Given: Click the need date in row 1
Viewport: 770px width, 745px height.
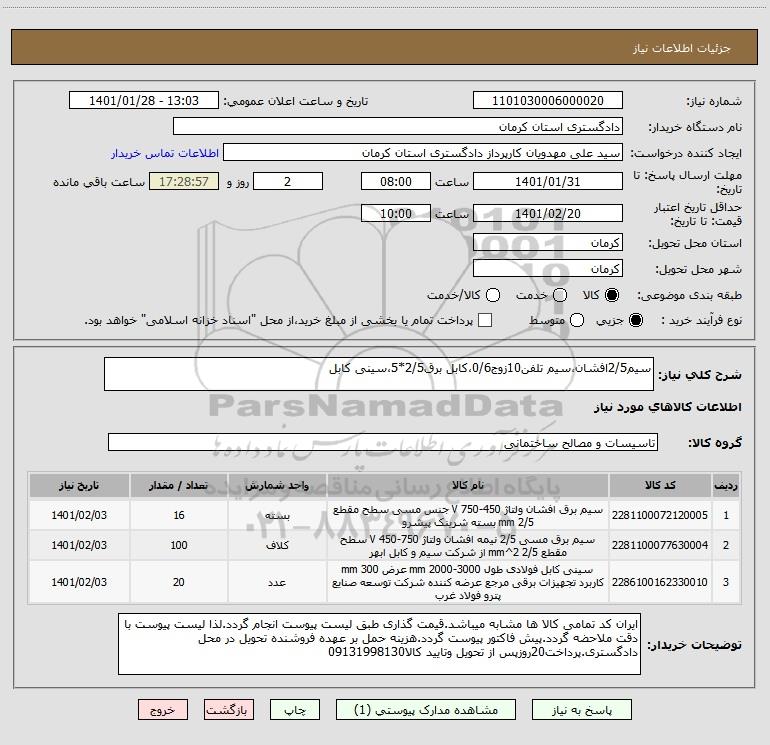Looking at the screenshot, I should [x=79, y=515].
